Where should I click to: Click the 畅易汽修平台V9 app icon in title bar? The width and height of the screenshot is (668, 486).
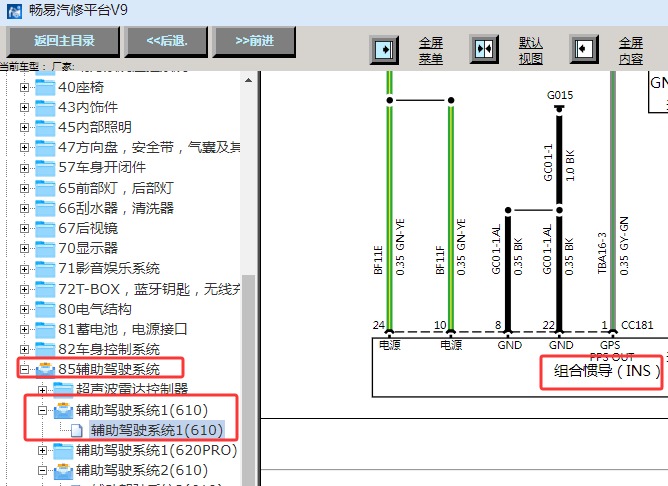click(14, 11)
